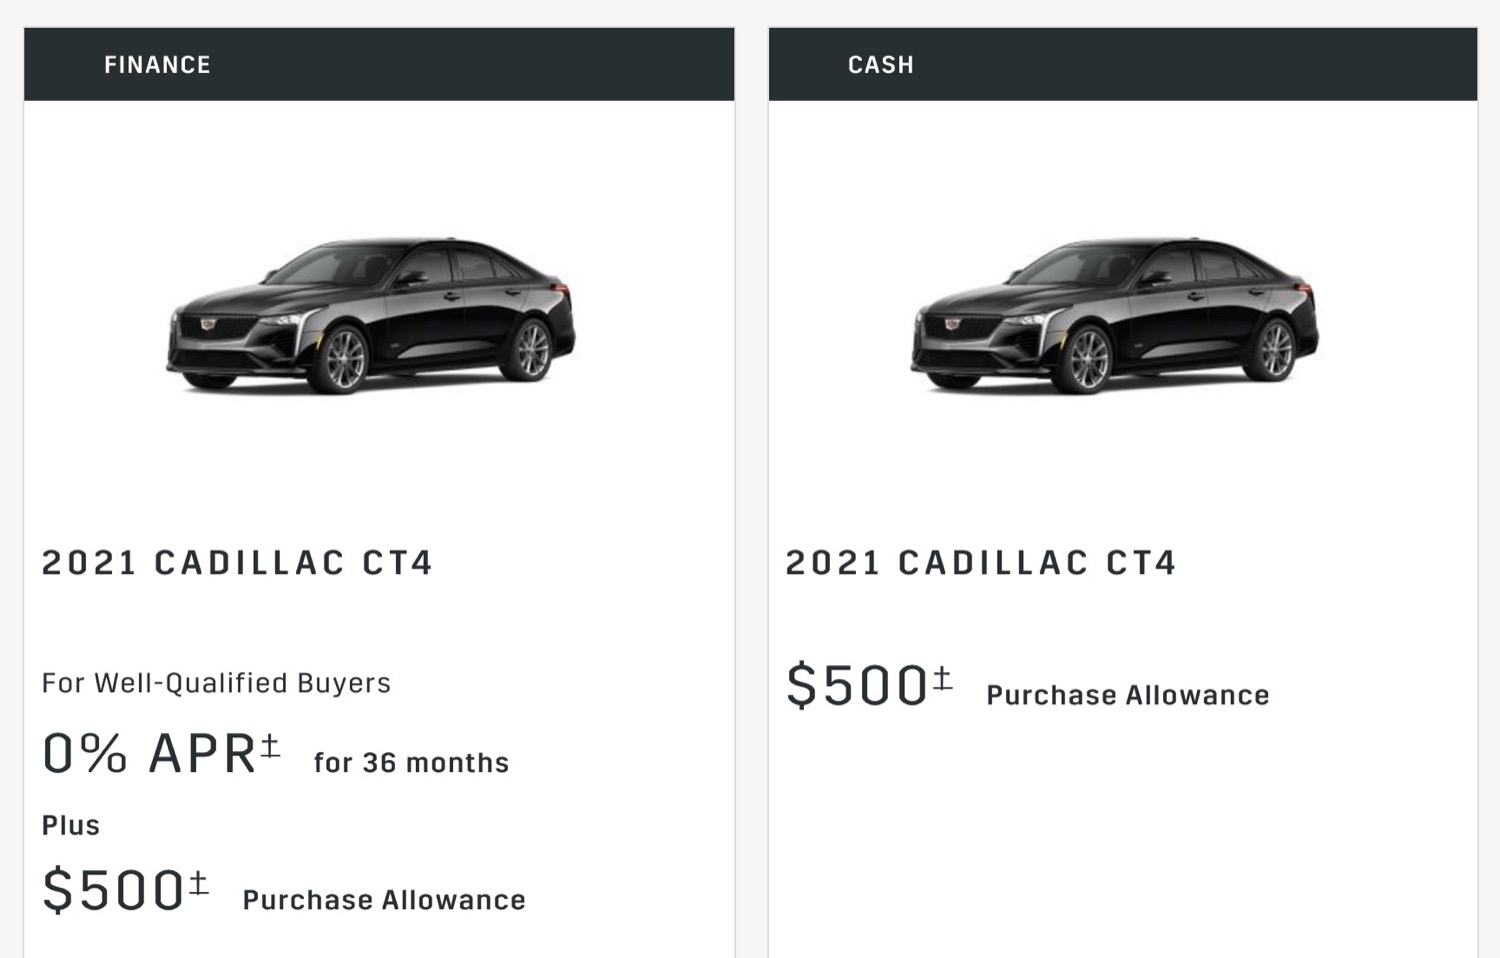Select the 0% APR offer text
This screenshot has width=1500, height=958.
(x=150, y=753)
